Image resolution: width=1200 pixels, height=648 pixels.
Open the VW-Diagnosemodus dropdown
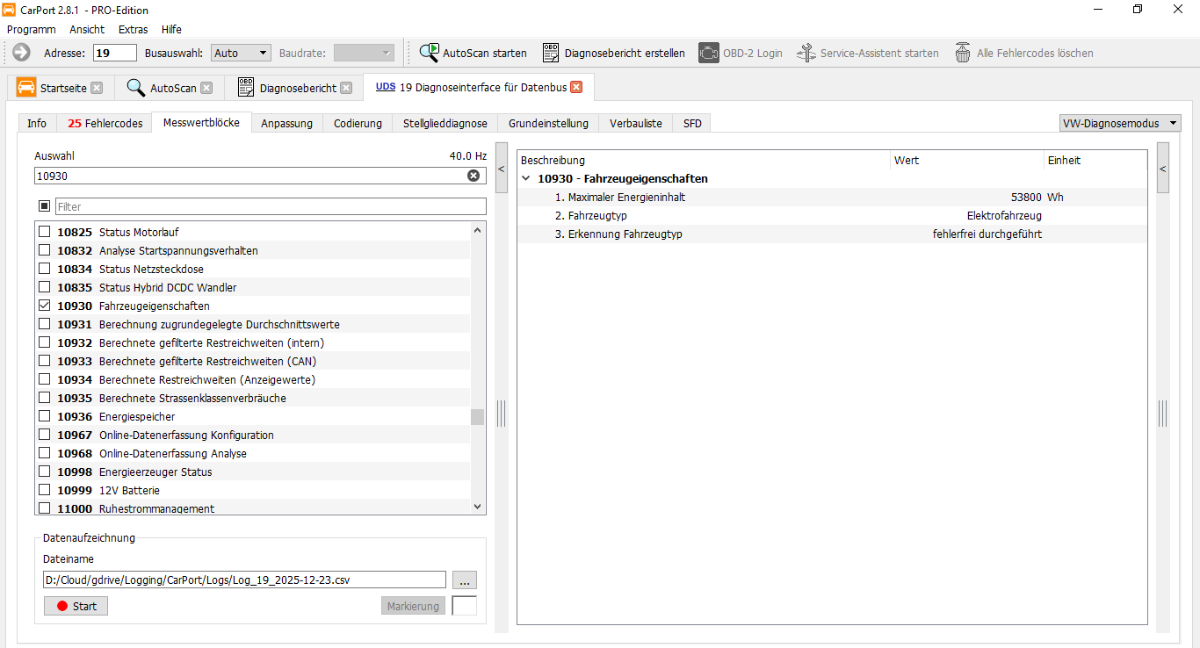click(1120, 123)
